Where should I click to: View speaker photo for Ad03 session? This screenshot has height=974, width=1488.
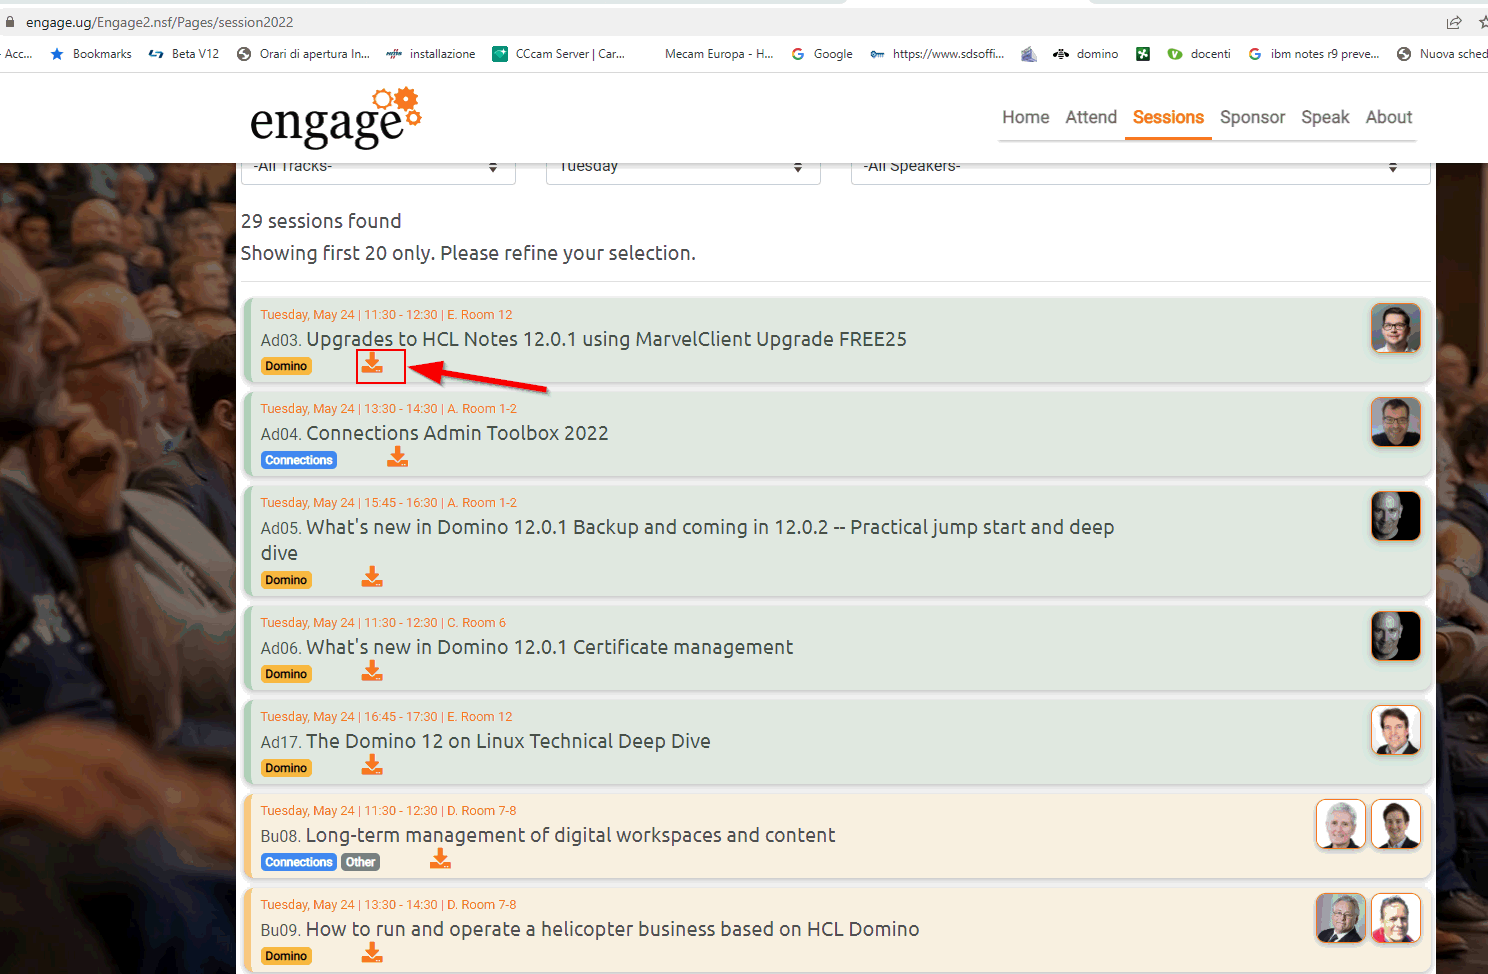(x=1396, y=328)
